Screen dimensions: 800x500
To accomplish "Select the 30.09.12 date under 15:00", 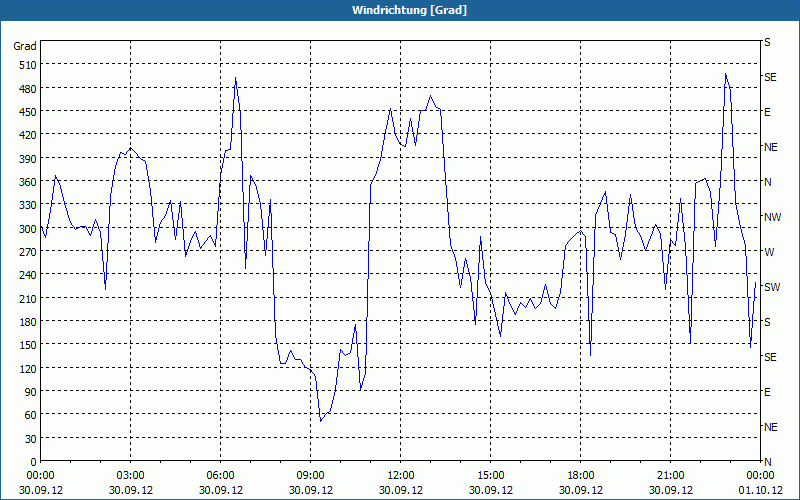I will pyautogui.click(x=491, y=490).
